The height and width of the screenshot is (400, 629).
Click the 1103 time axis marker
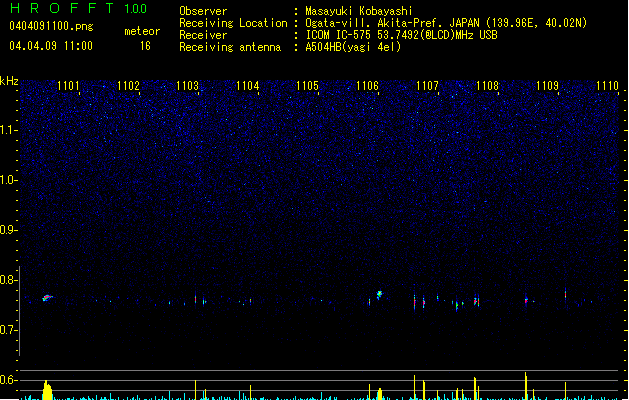tap(187, 86)
